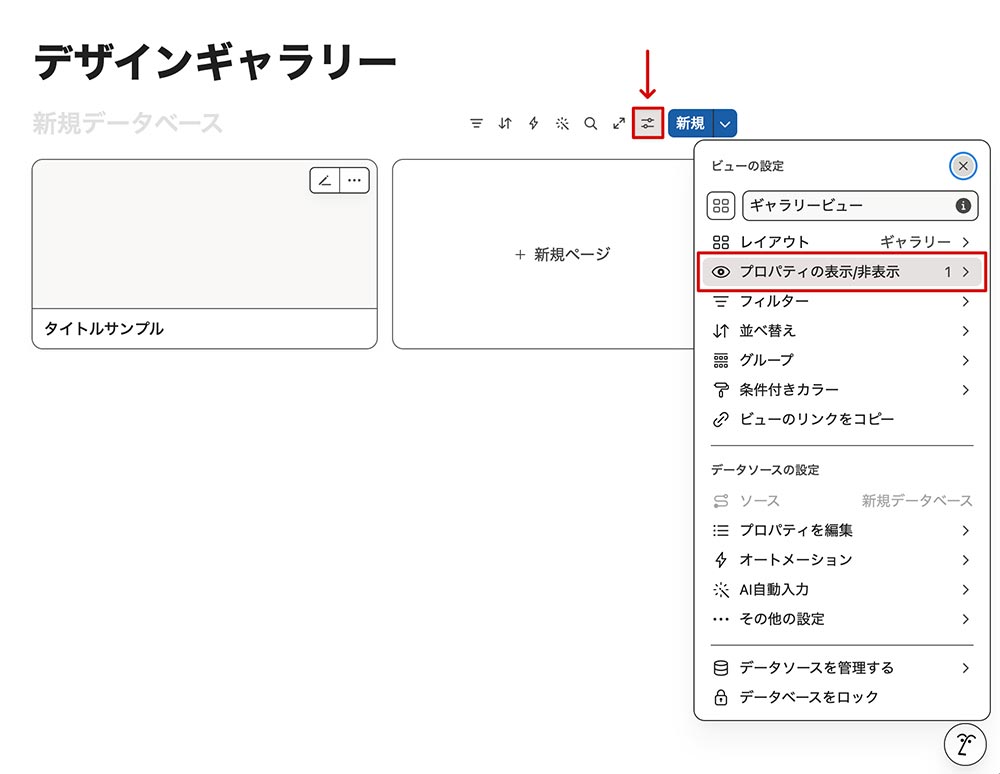The height and width of the screenshot is (774, 1000).
Task: Open the automation lightning icon in the toolbar
Action: point(534,123)
